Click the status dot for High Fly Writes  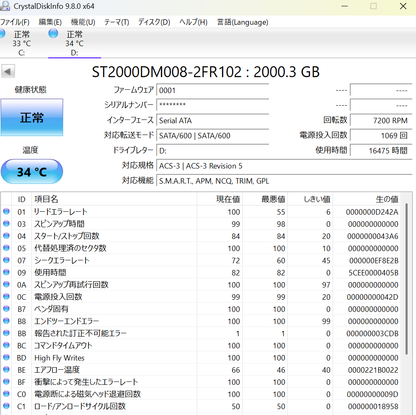coord(6,357)
